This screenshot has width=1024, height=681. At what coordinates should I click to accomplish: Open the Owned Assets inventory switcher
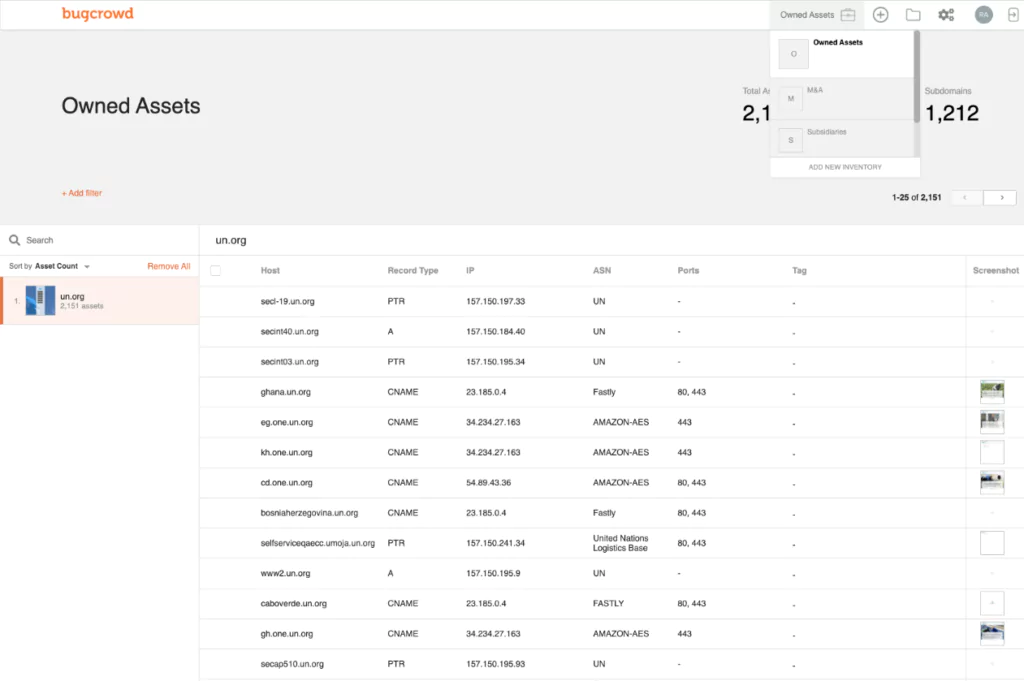[x=817, y=14]
